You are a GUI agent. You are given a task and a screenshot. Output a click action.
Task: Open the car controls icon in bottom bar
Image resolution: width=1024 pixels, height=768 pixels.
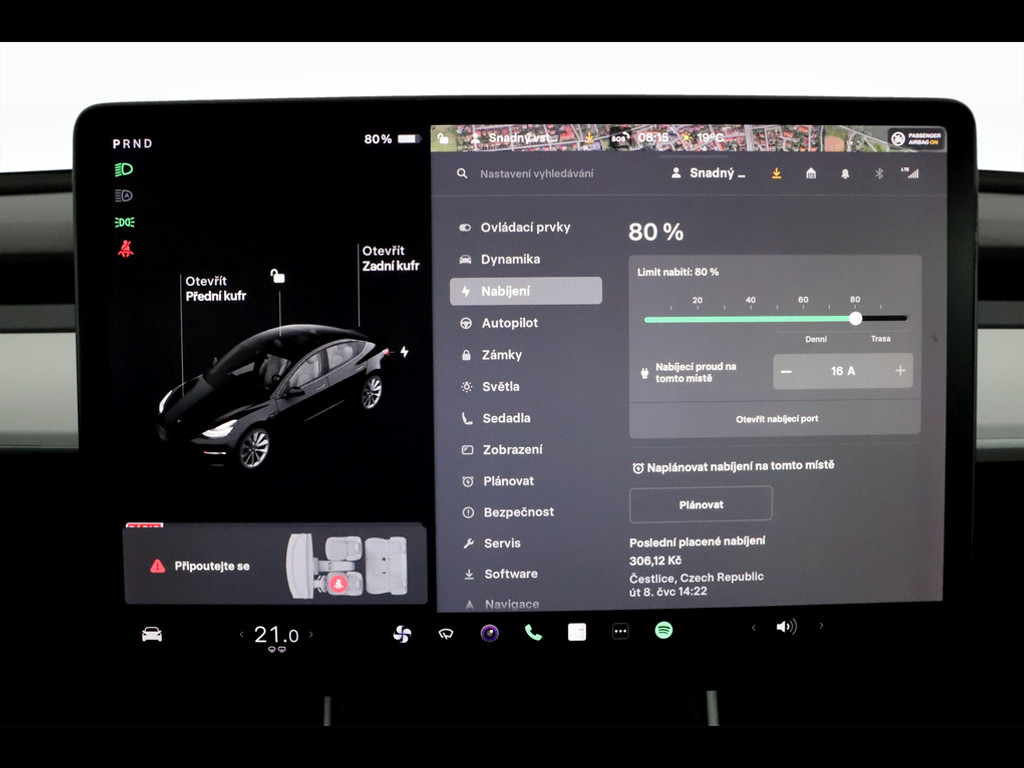(x=152, y=634)
